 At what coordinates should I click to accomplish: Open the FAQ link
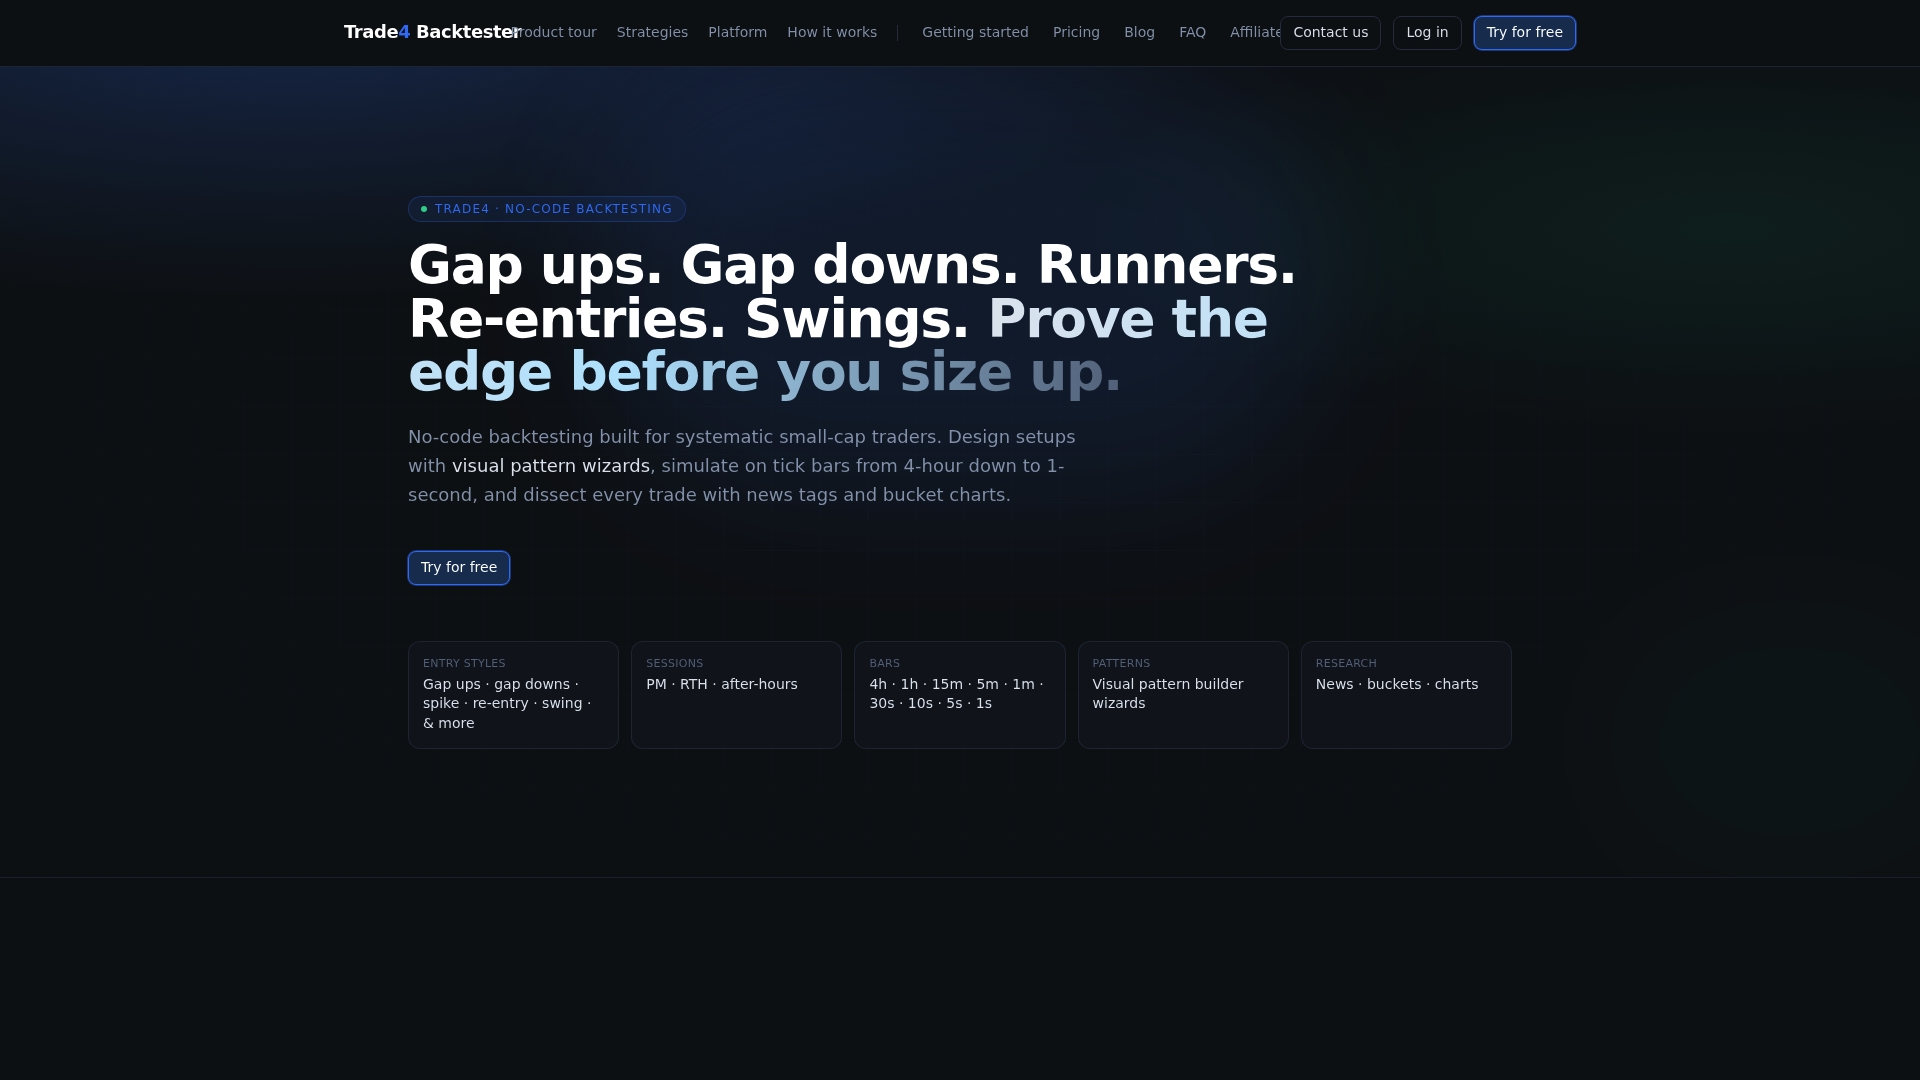pyautogui.click(x=1192, y=32)
